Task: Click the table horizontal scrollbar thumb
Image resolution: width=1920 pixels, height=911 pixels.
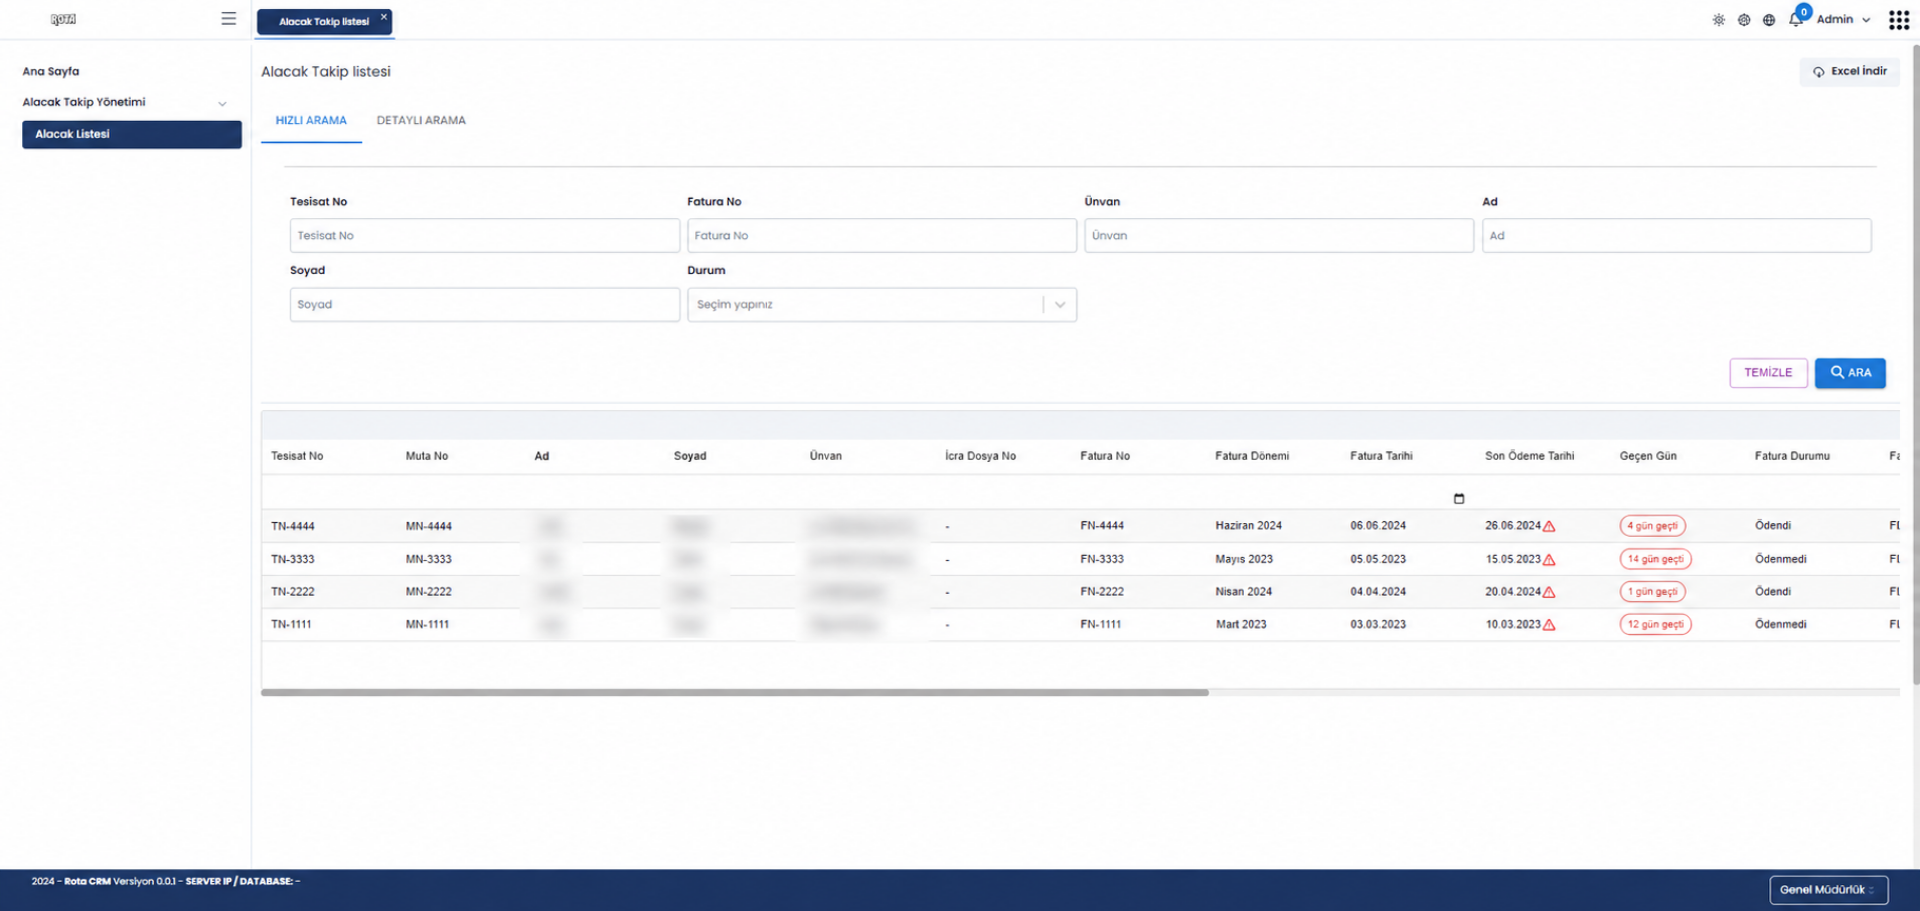Action: [735, 692]
